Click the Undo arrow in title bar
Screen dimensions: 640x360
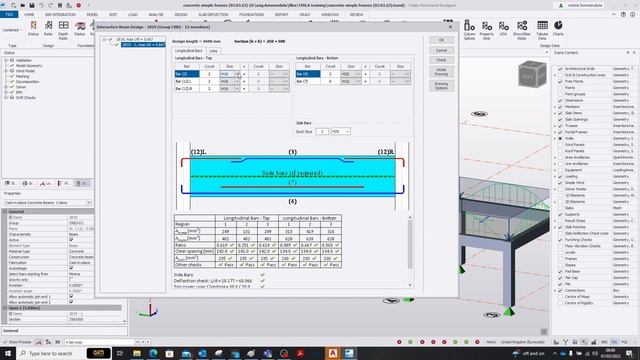coord(41,5)
